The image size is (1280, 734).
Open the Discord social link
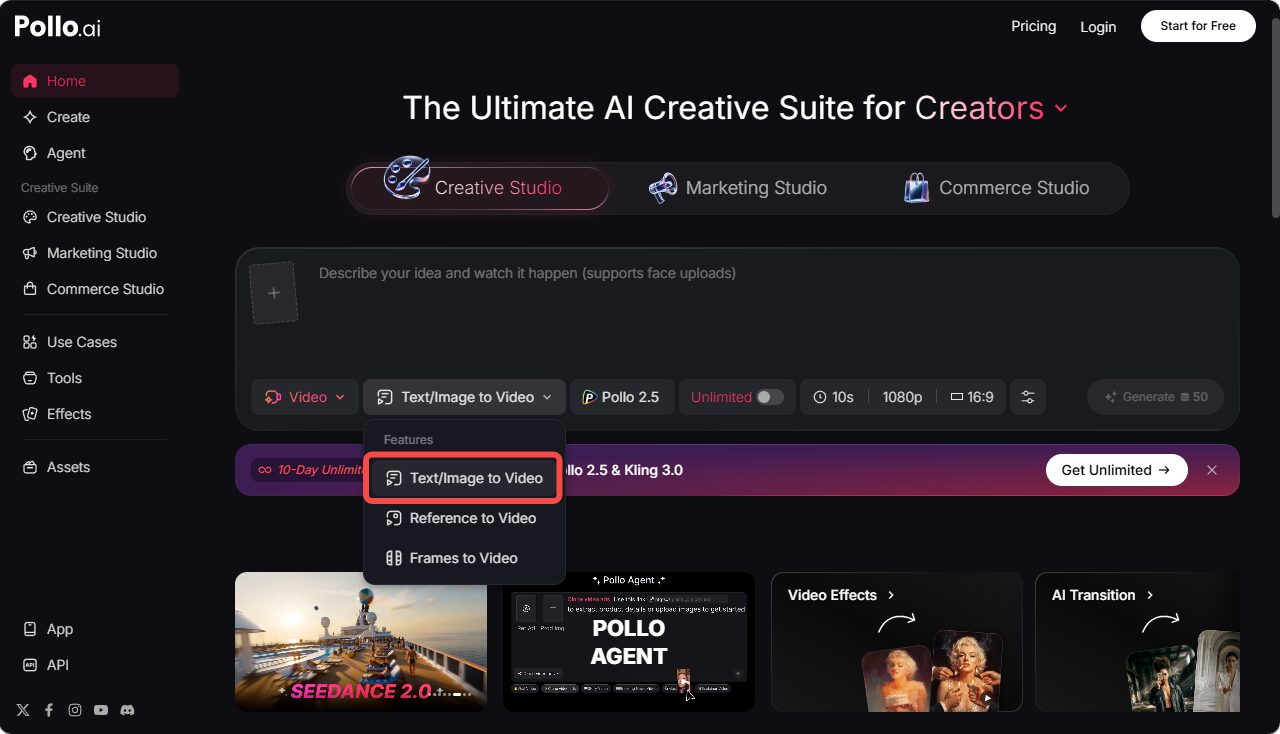[127, 710]
